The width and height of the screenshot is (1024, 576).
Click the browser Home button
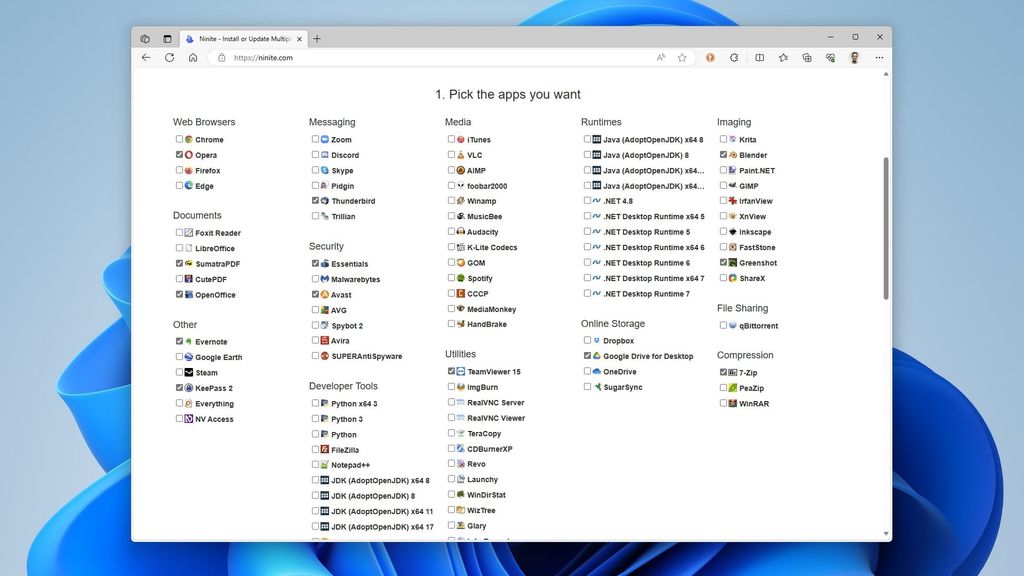(193, 58)
